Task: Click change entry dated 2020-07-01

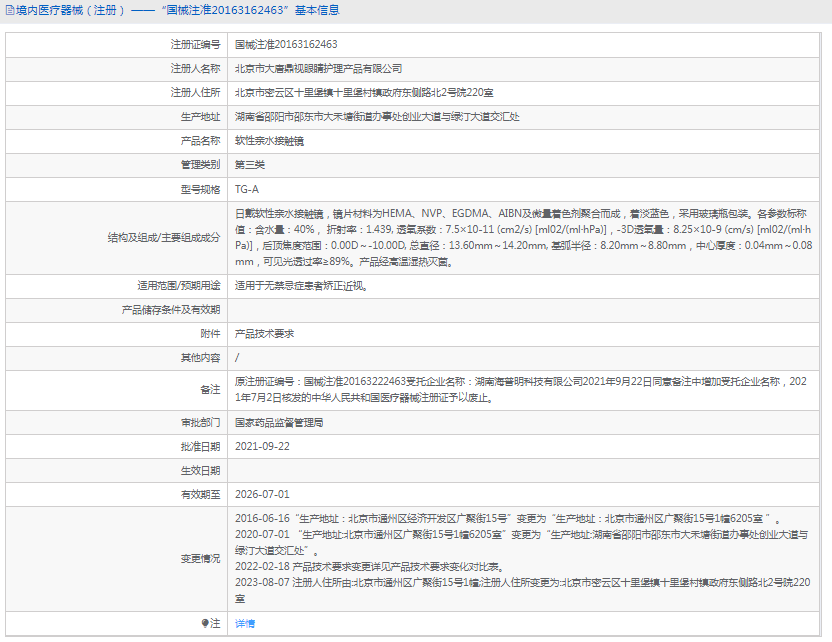Action: (x=522, y=543)
